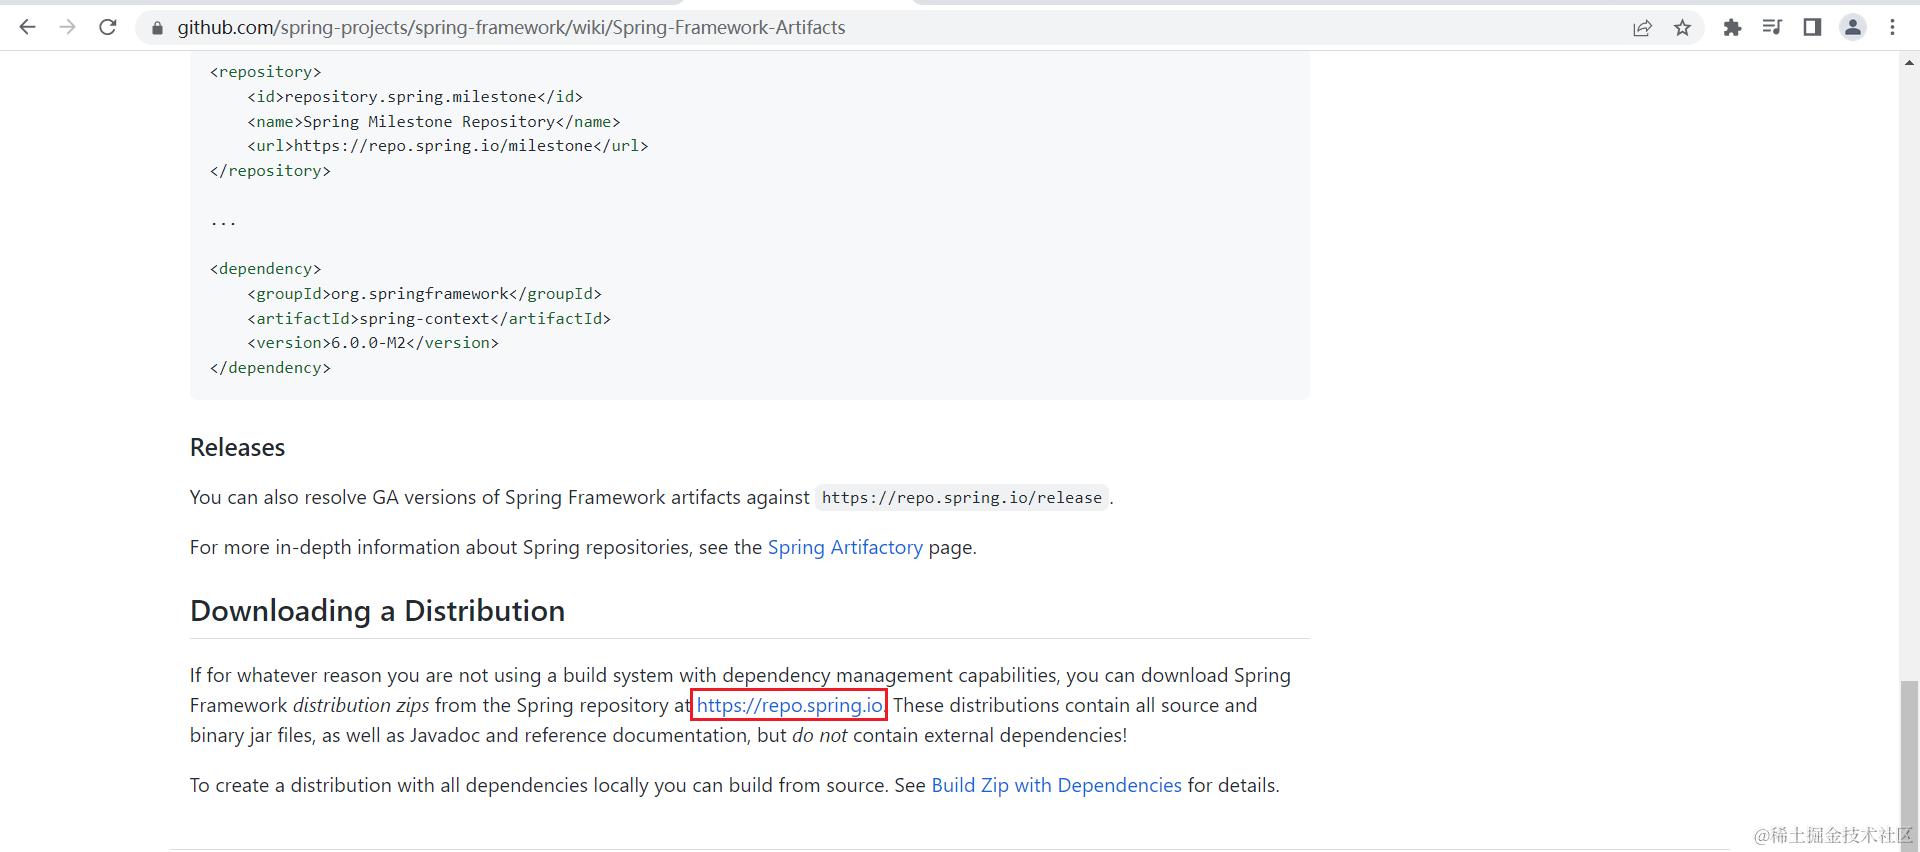Open the Chrome profile avatar

[1853, 28]
